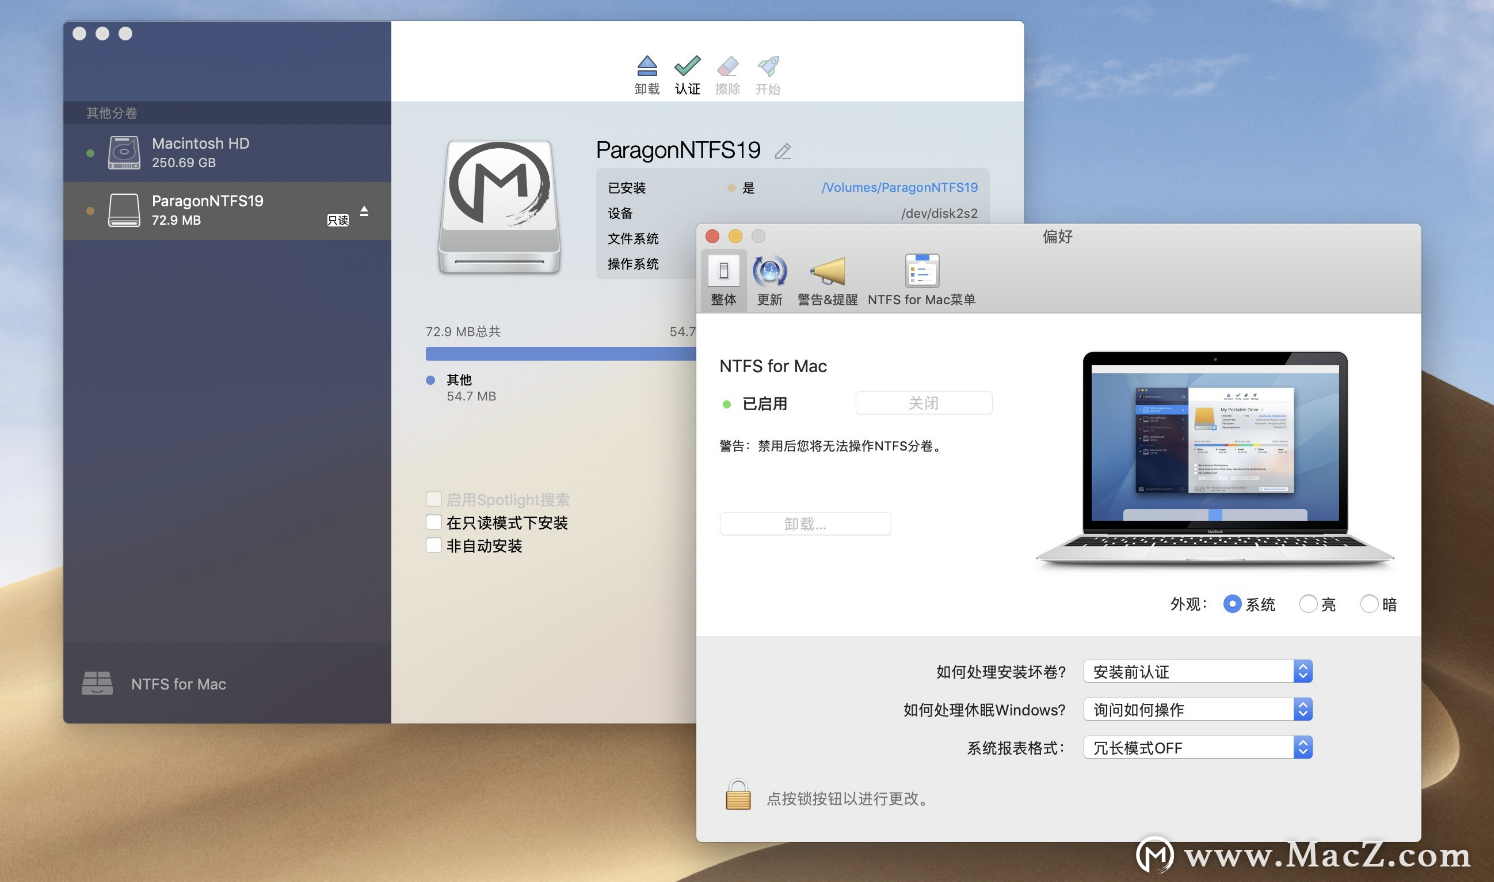Select the 暗 (dark) appearance radio button

pyautogui.click(x=1369, y=604)
